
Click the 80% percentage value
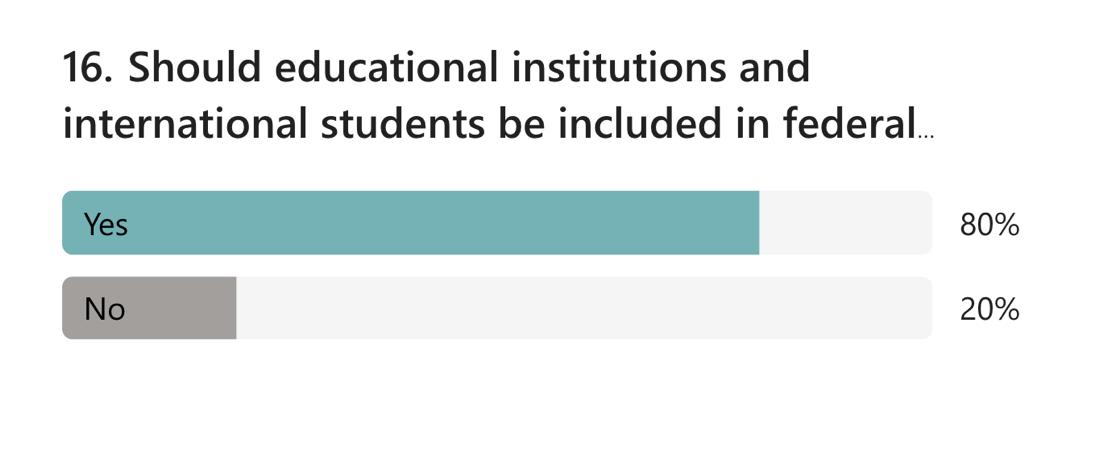pyautogui.click(x=989, y=225)
